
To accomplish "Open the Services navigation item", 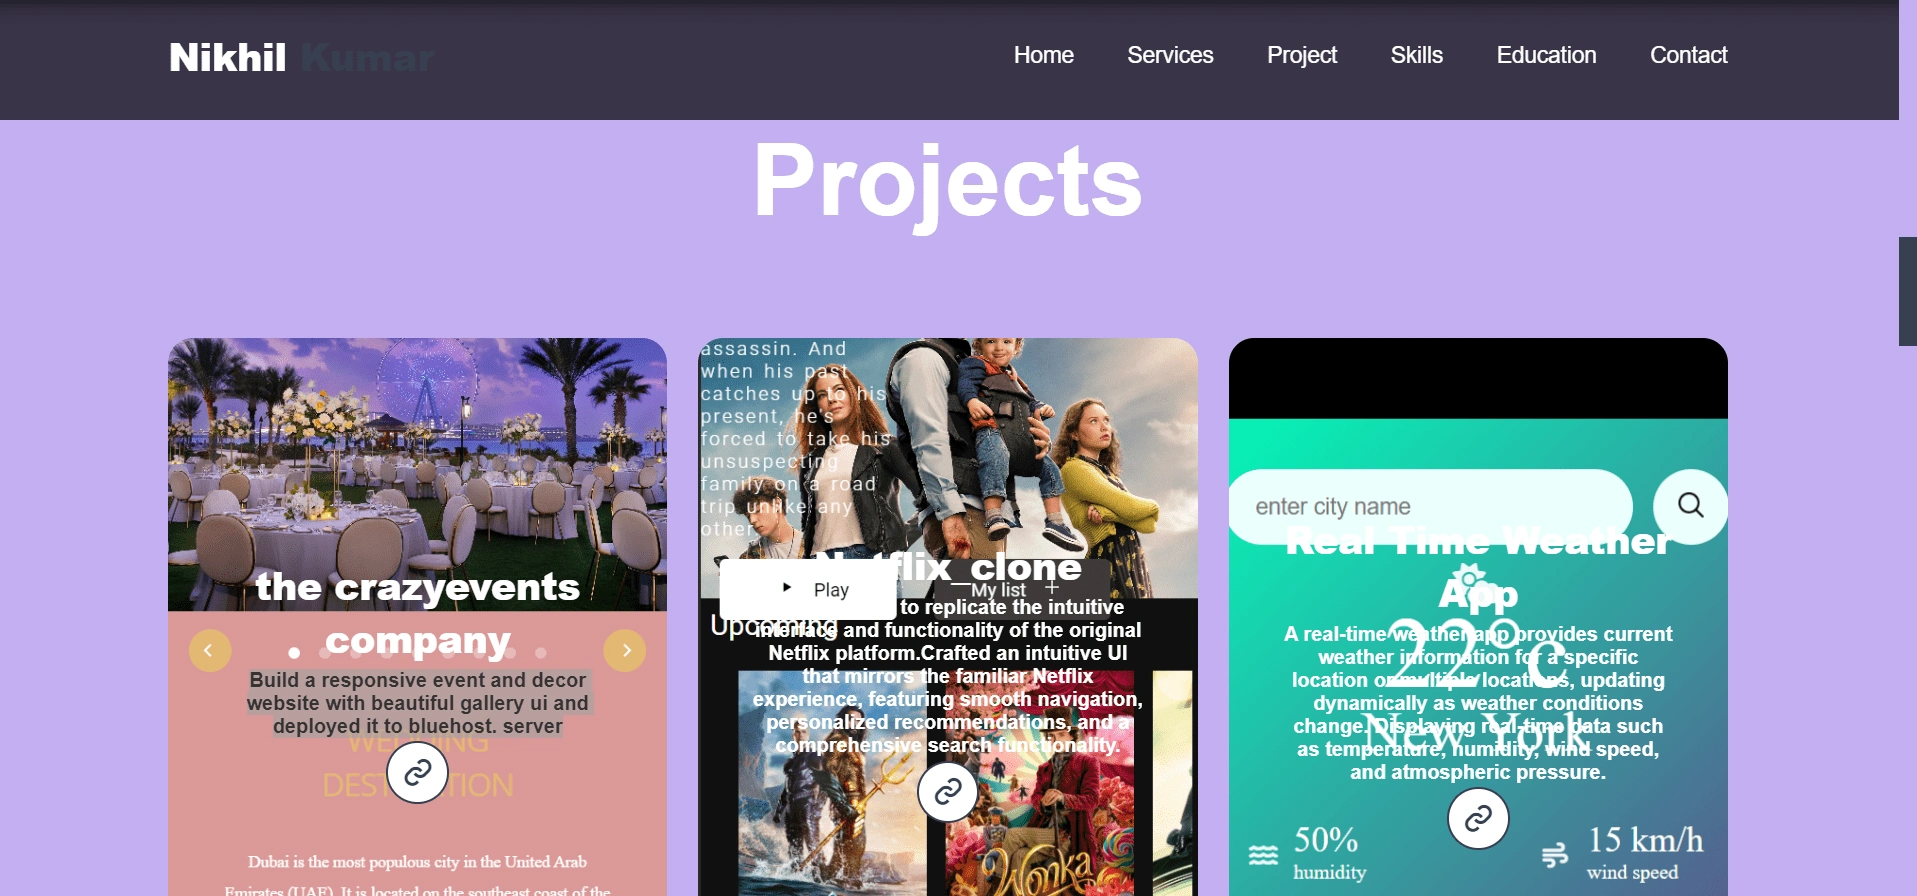I will (x=1170, y=55).
